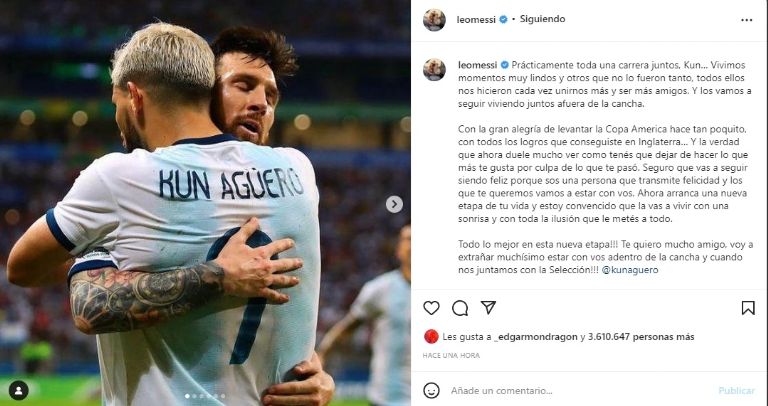Open leomessi username in the caption

(478, 65)
